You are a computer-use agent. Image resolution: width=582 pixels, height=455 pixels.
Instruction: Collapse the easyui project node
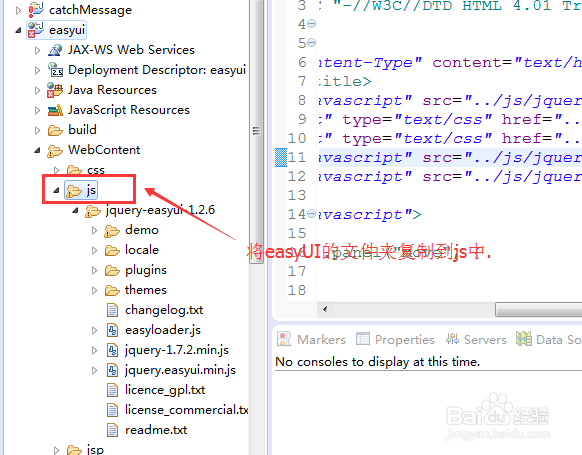click(x=18, y=30)
